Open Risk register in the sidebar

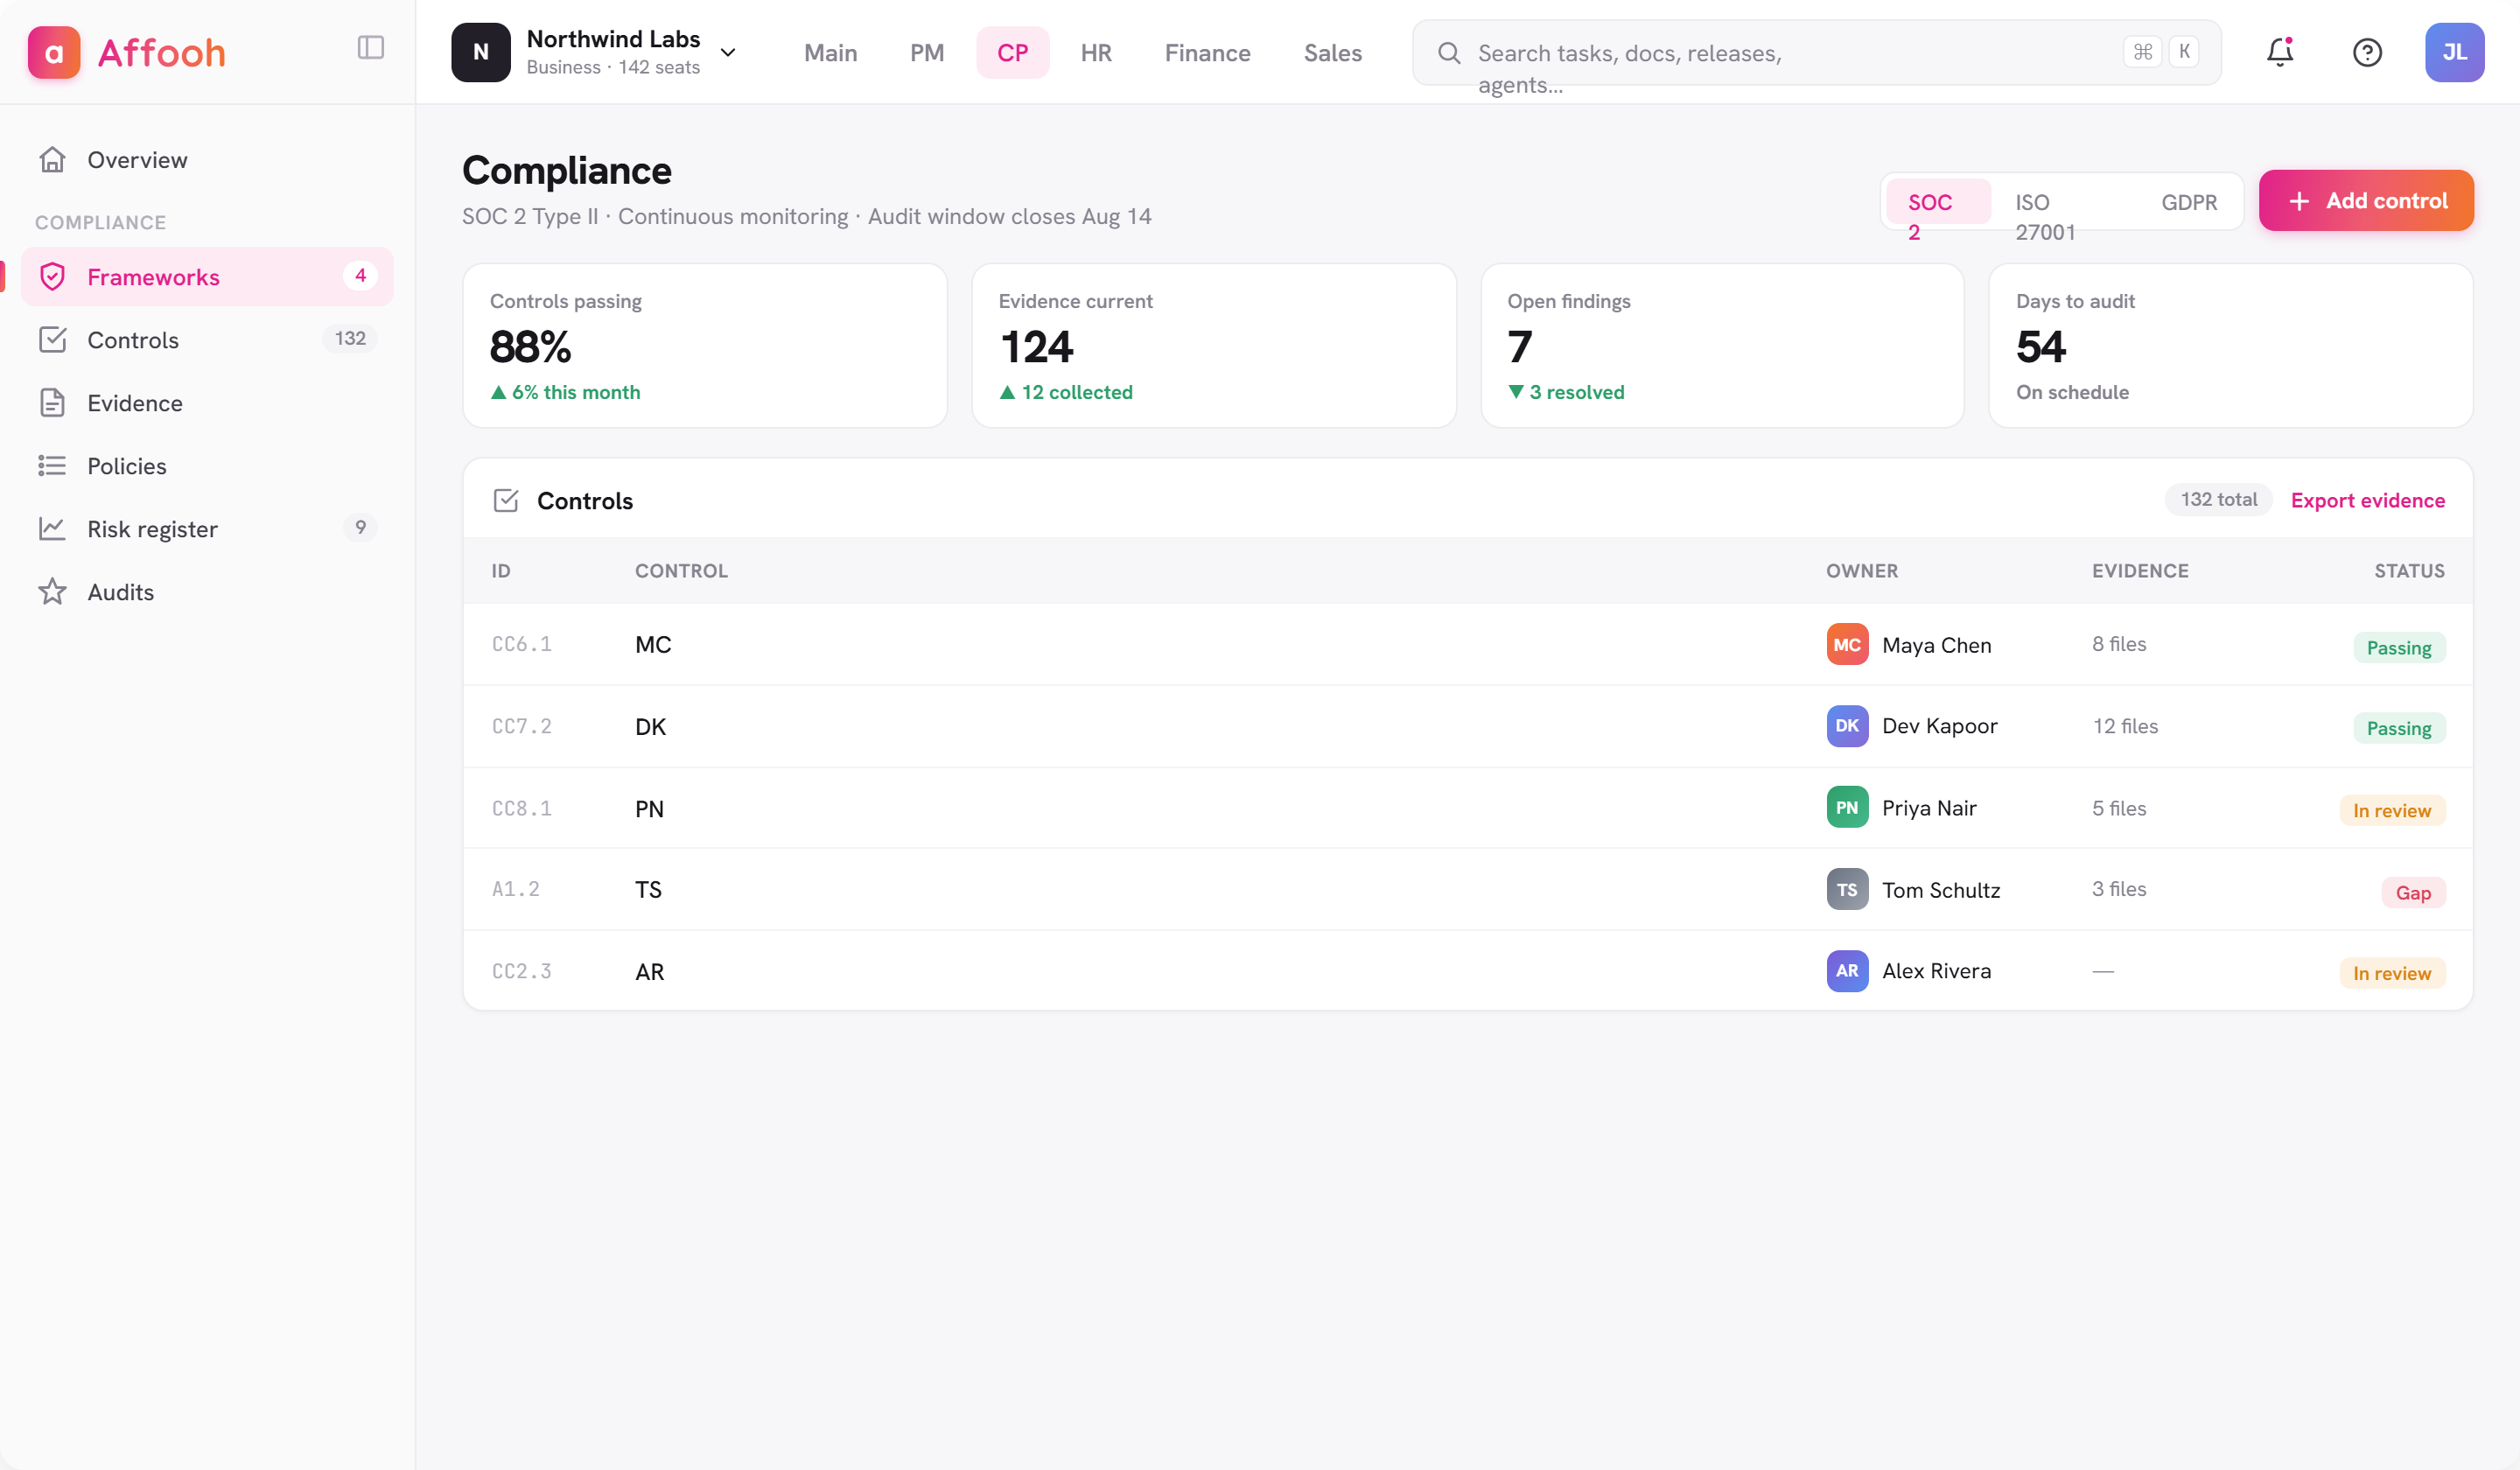(207, 529)
